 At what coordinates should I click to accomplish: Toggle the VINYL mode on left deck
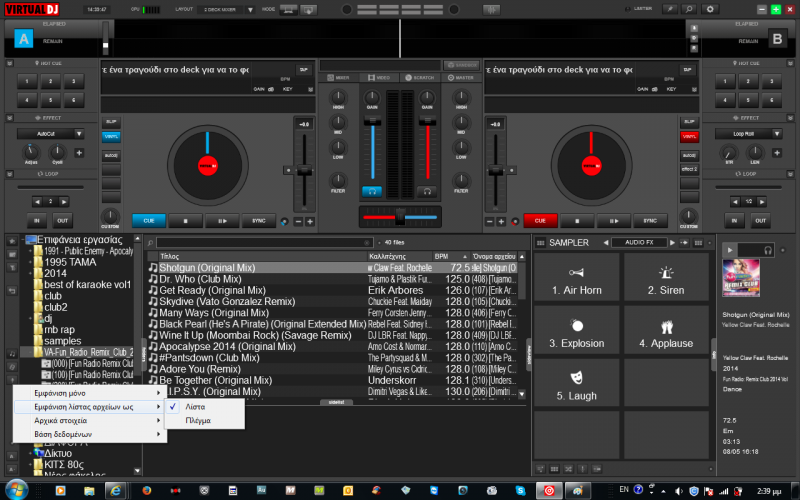[111, 136]
